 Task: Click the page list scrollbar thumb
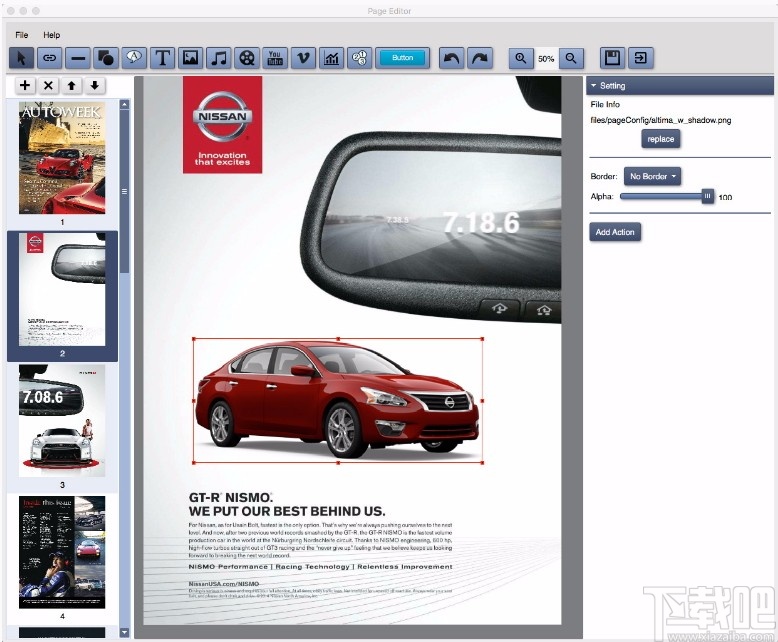pos(125,192)
